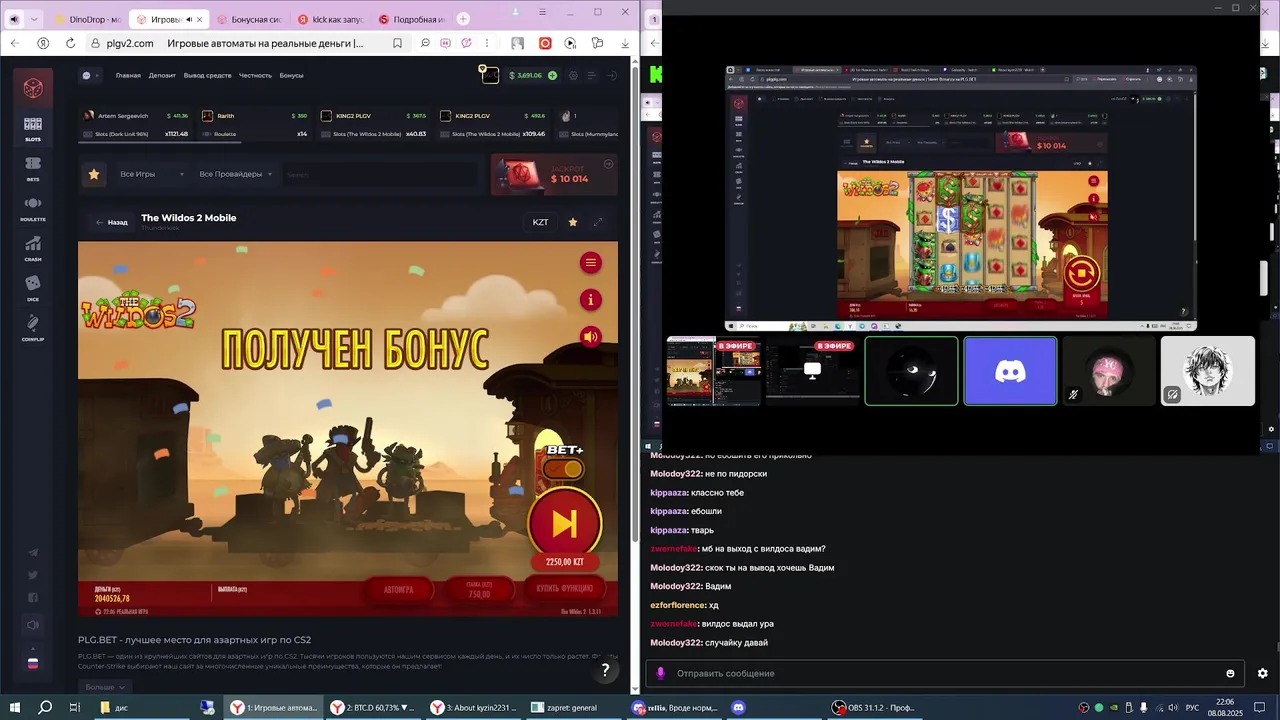
Task: Open Честность in site navigation
Action: click(255, 75)
